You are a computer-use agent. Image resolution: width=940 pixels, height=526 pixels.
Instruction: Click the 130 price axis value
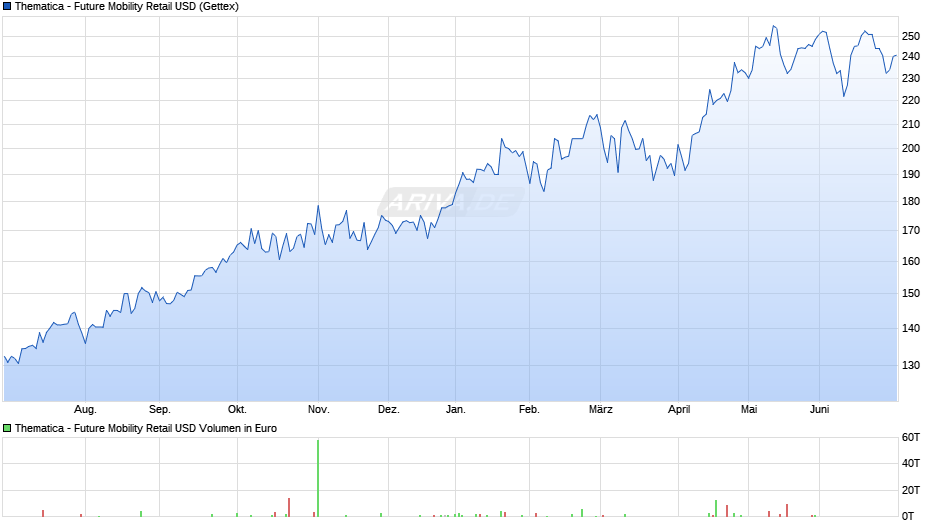pos(911,365)
